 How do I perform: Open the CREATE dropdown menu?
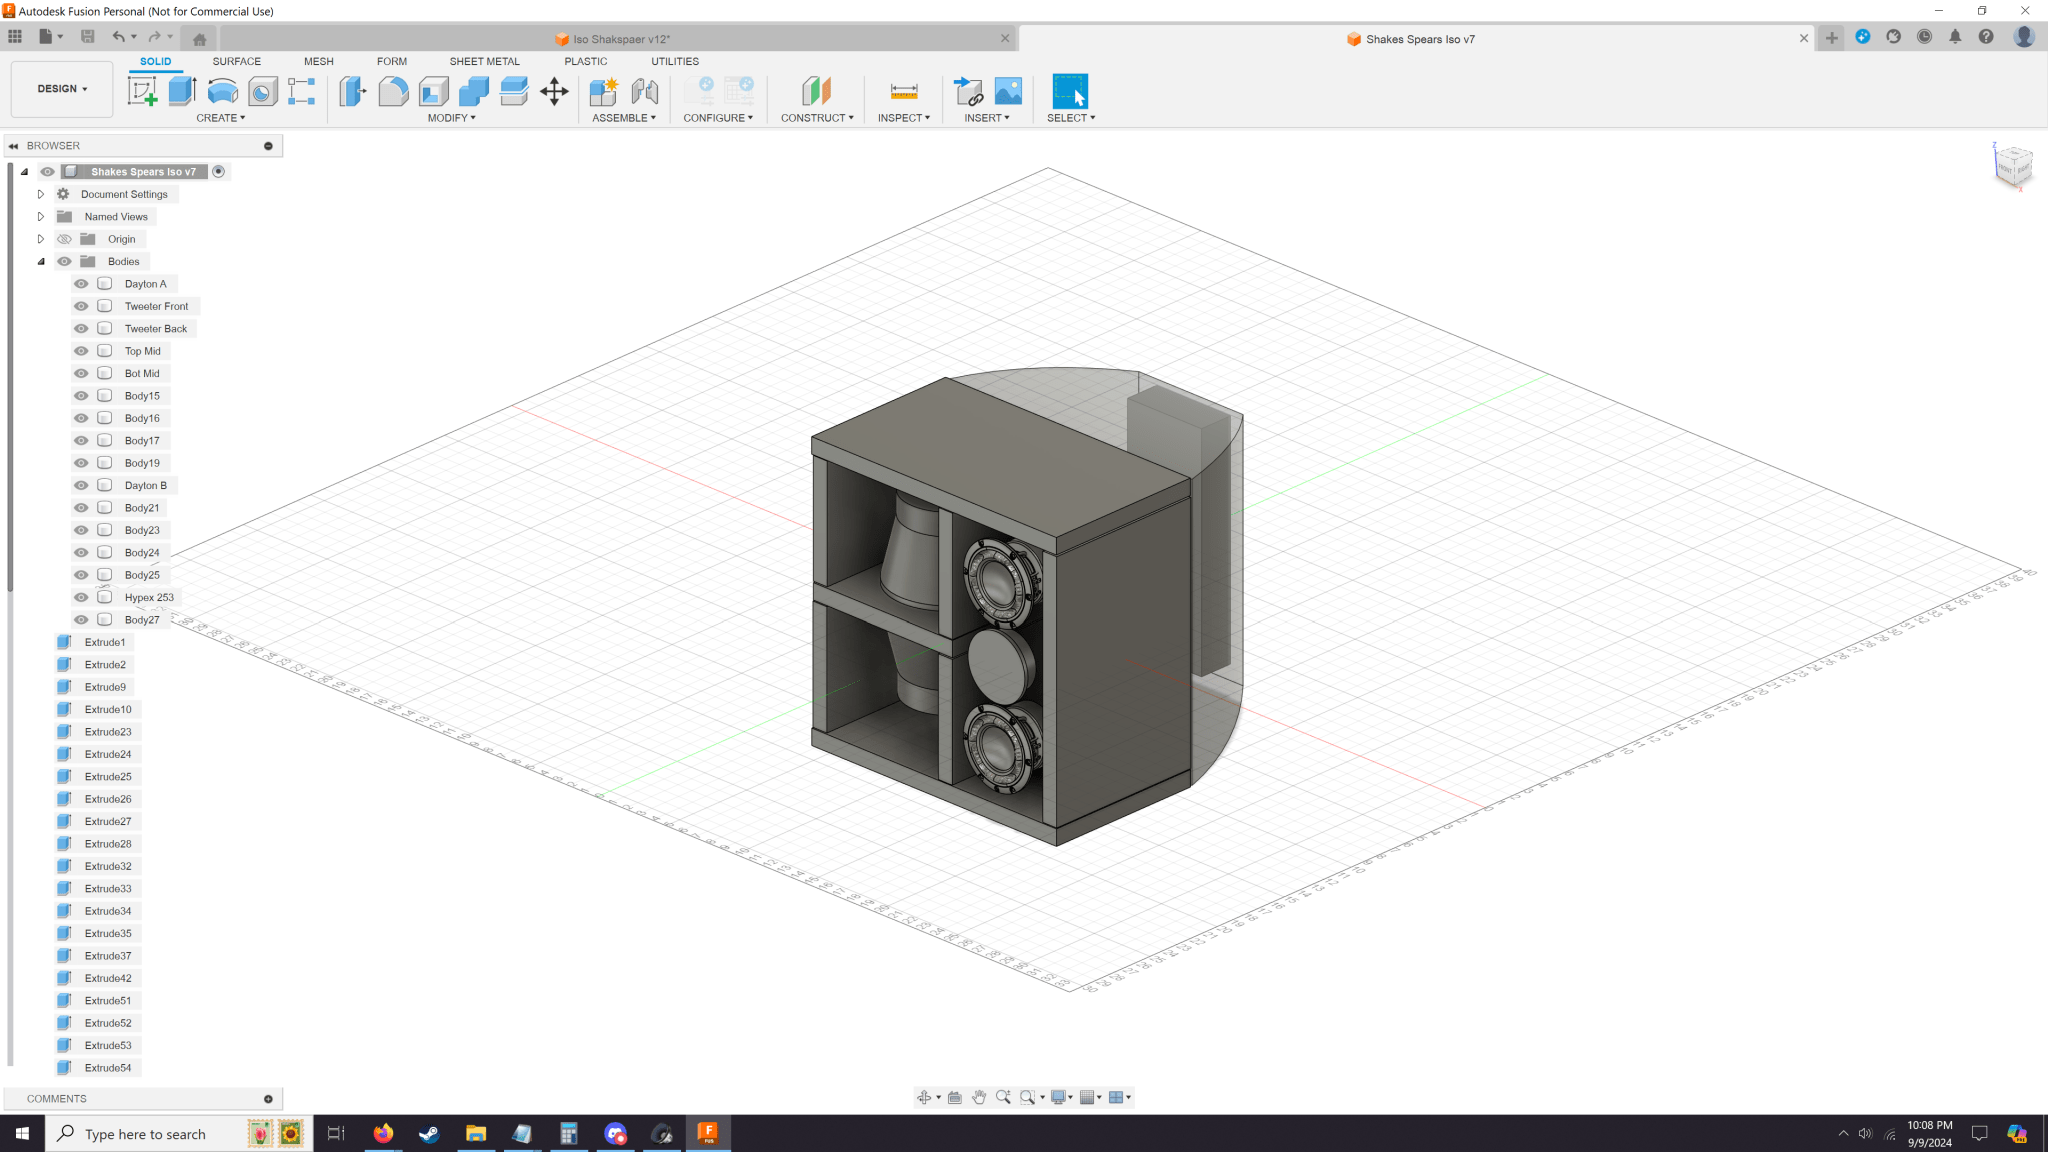(x=221, y=118)
